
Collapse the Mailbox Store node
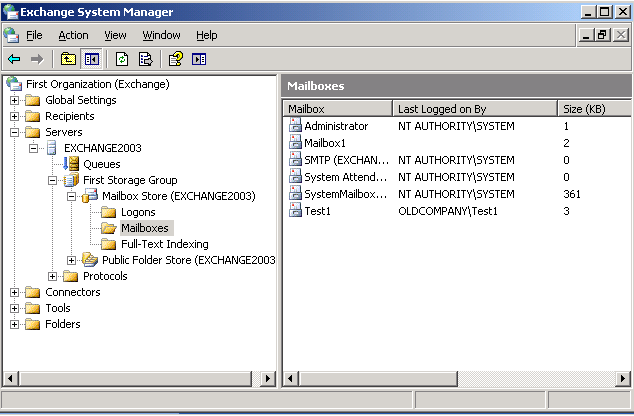coord(71,196)
